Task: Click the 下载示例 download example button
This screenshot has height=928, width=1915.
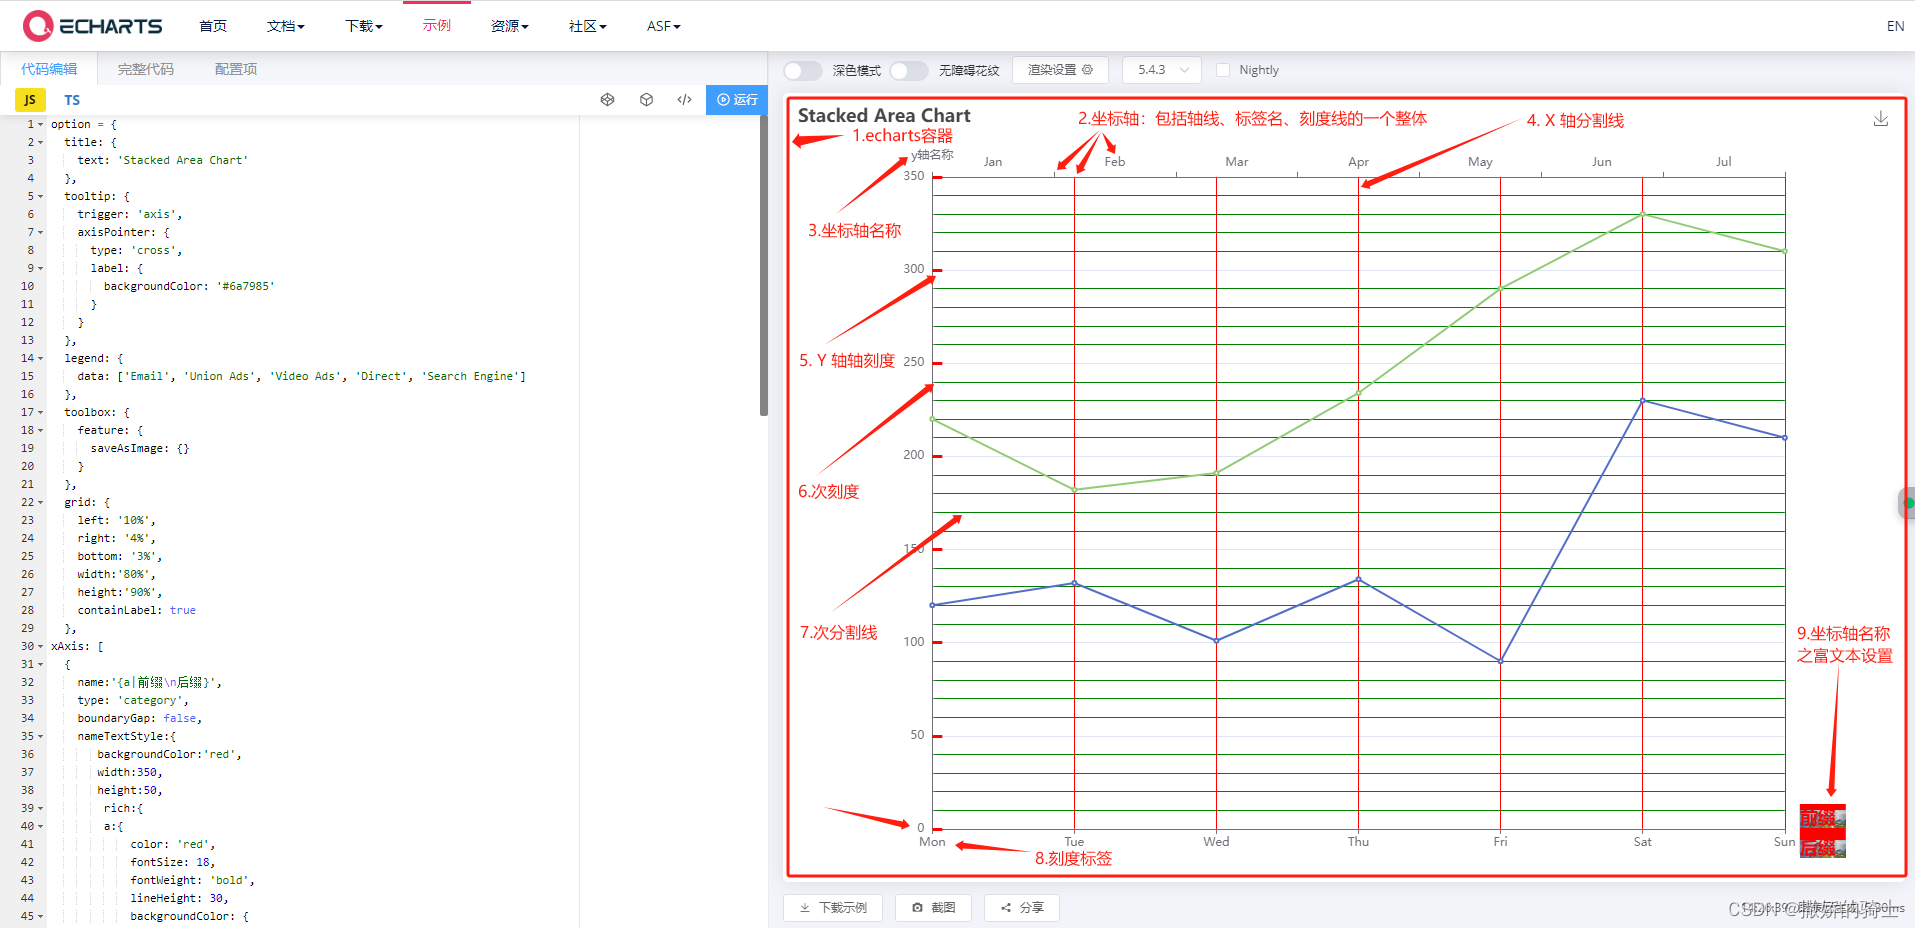Action: (832, 907)
